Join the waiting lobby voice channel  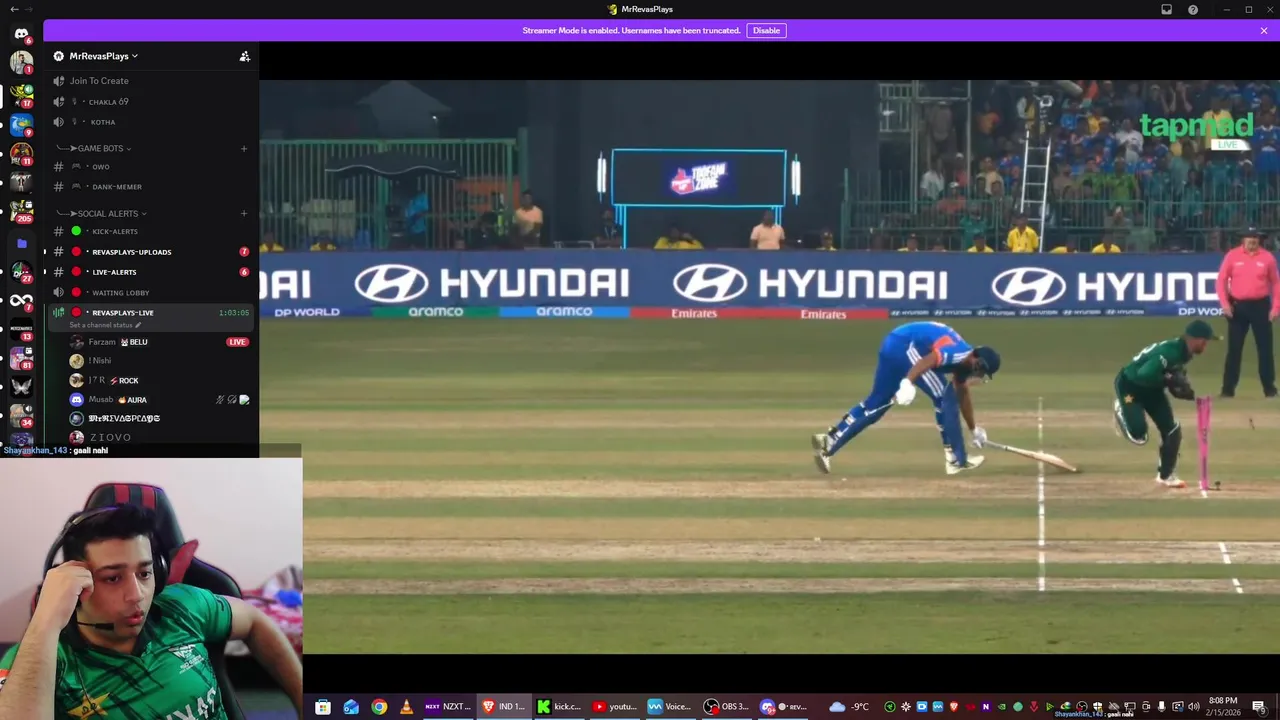click(x=150, y=293)
